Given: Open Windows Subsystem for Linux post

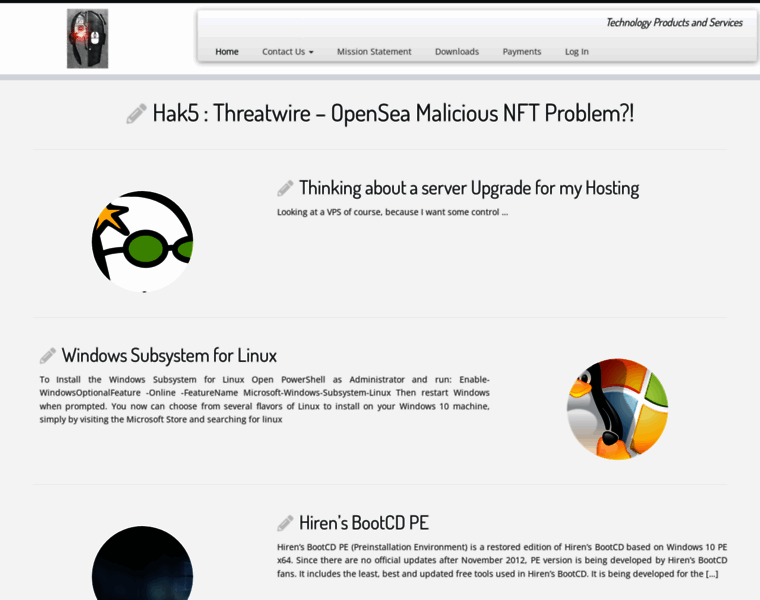Looking at the screenshot, I should 169,356.
